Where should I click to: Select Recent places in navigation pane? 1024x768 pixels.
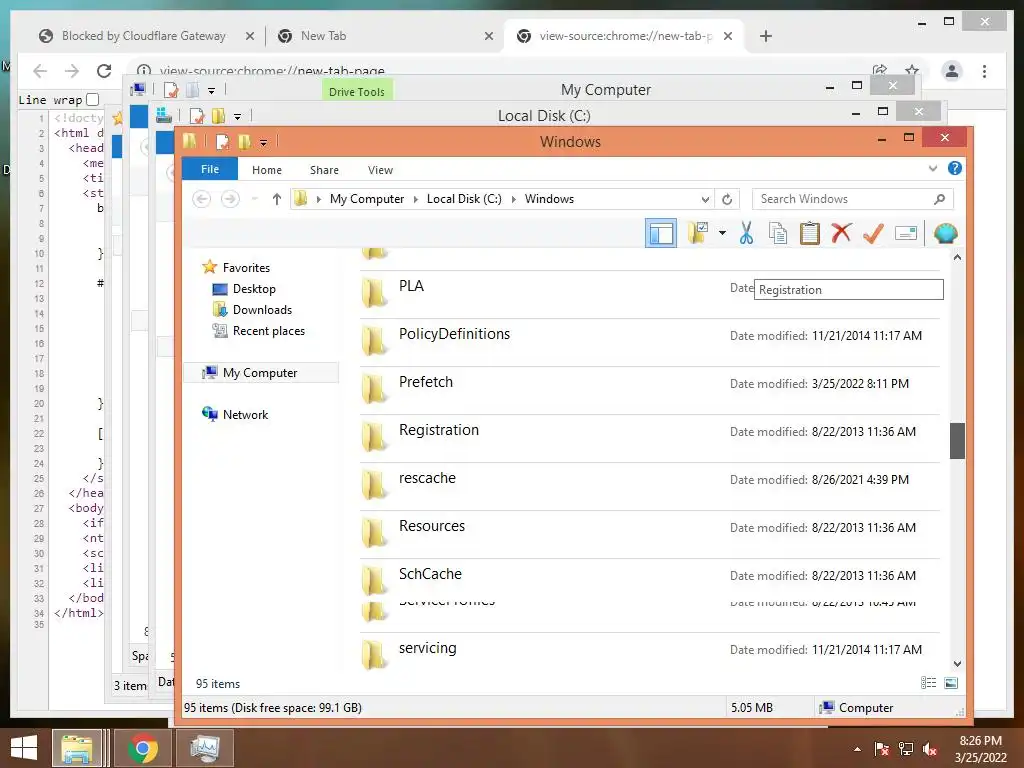tap(268, 330)
